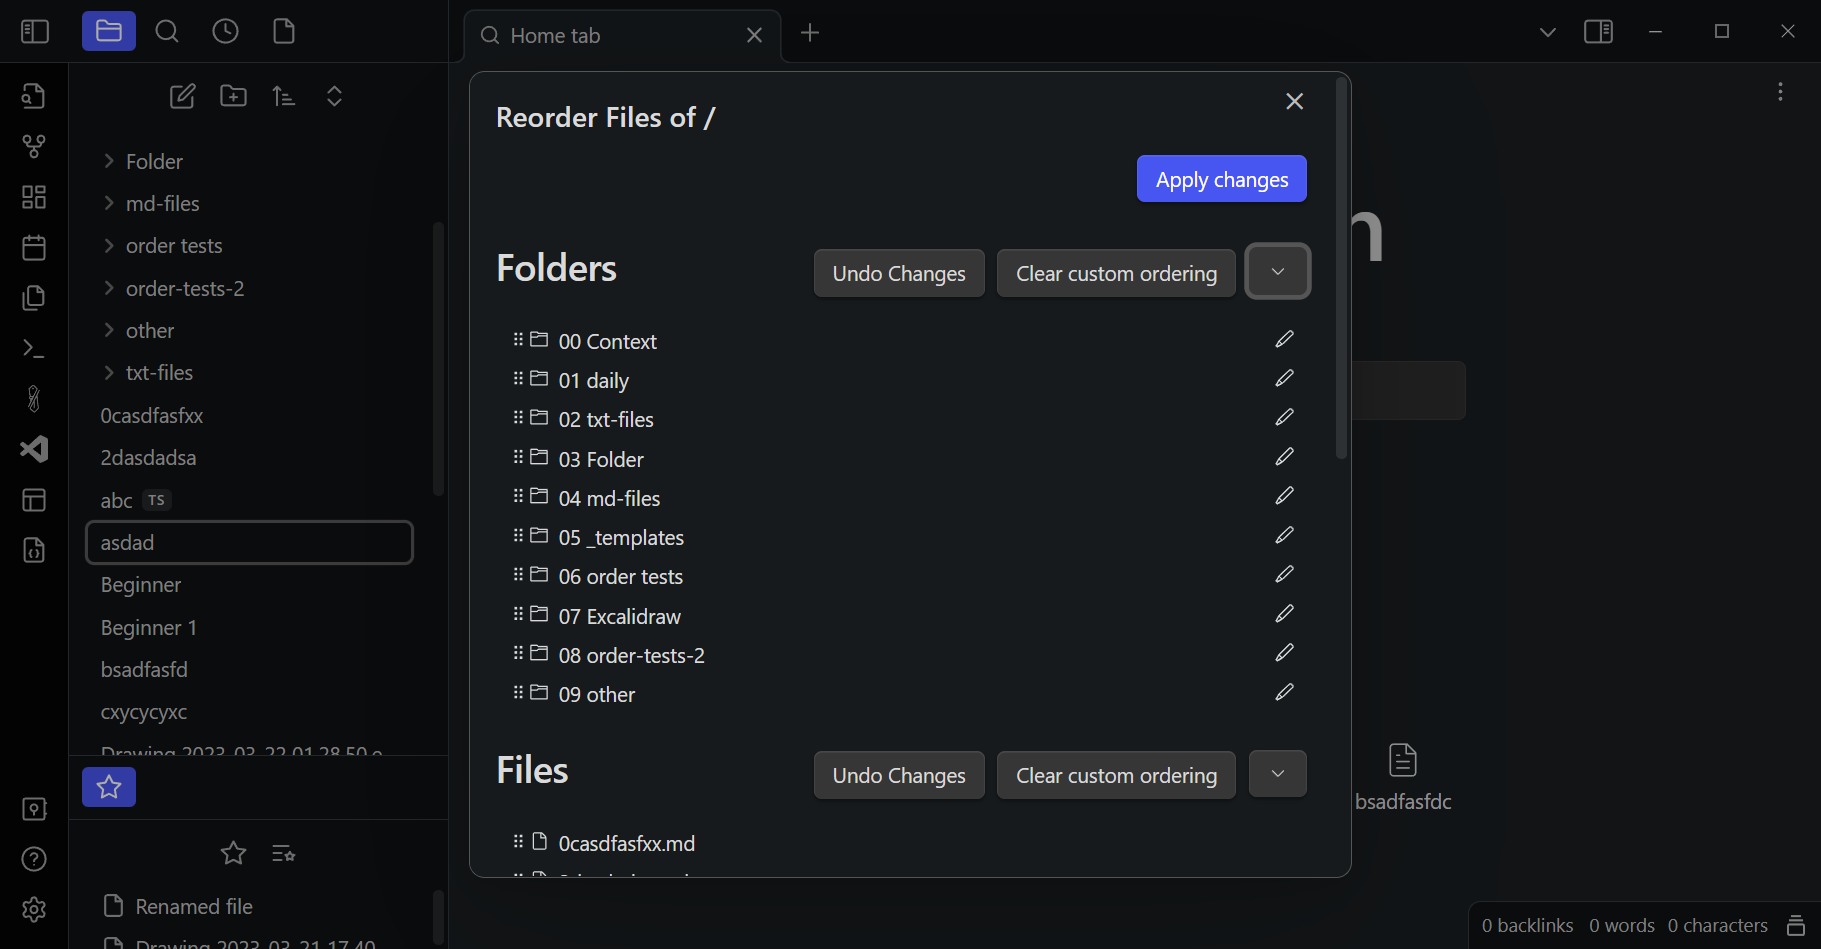Click bookmark list star icon in lower panel
The image size is (1821, 949).
pyautogui.click(x=284, y=853)
